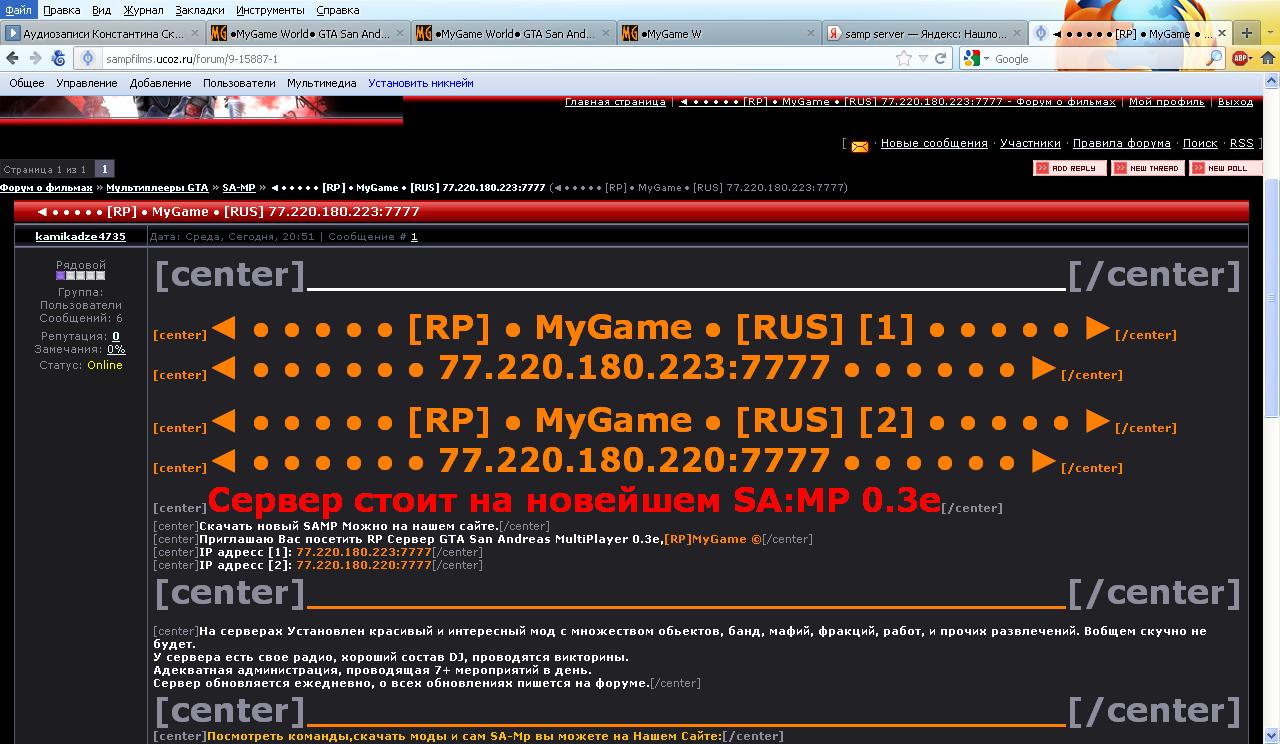The image size is (1280, 744).
Task: Bookmark the page with the star icon
Action: [x=904, y=58]
